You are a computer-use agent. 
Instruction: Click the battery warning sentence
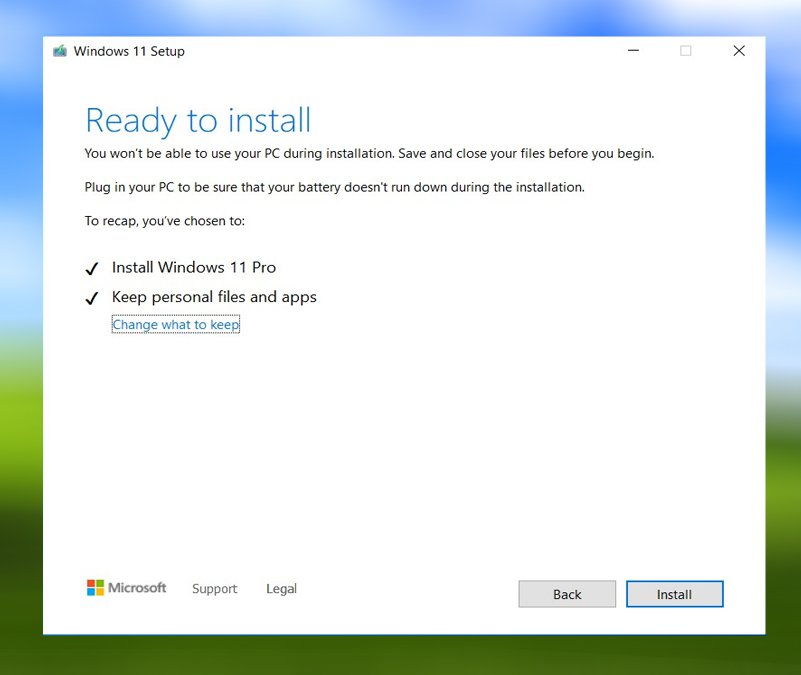pos(333,187)
